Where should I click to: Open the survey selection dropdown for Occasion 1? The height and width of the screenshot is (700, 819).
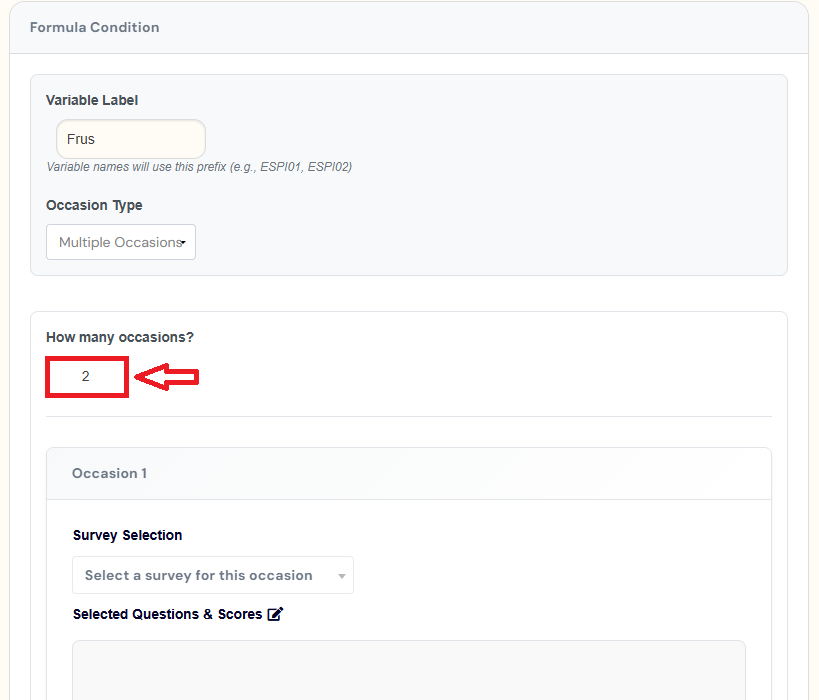click(x=212, y=575)
